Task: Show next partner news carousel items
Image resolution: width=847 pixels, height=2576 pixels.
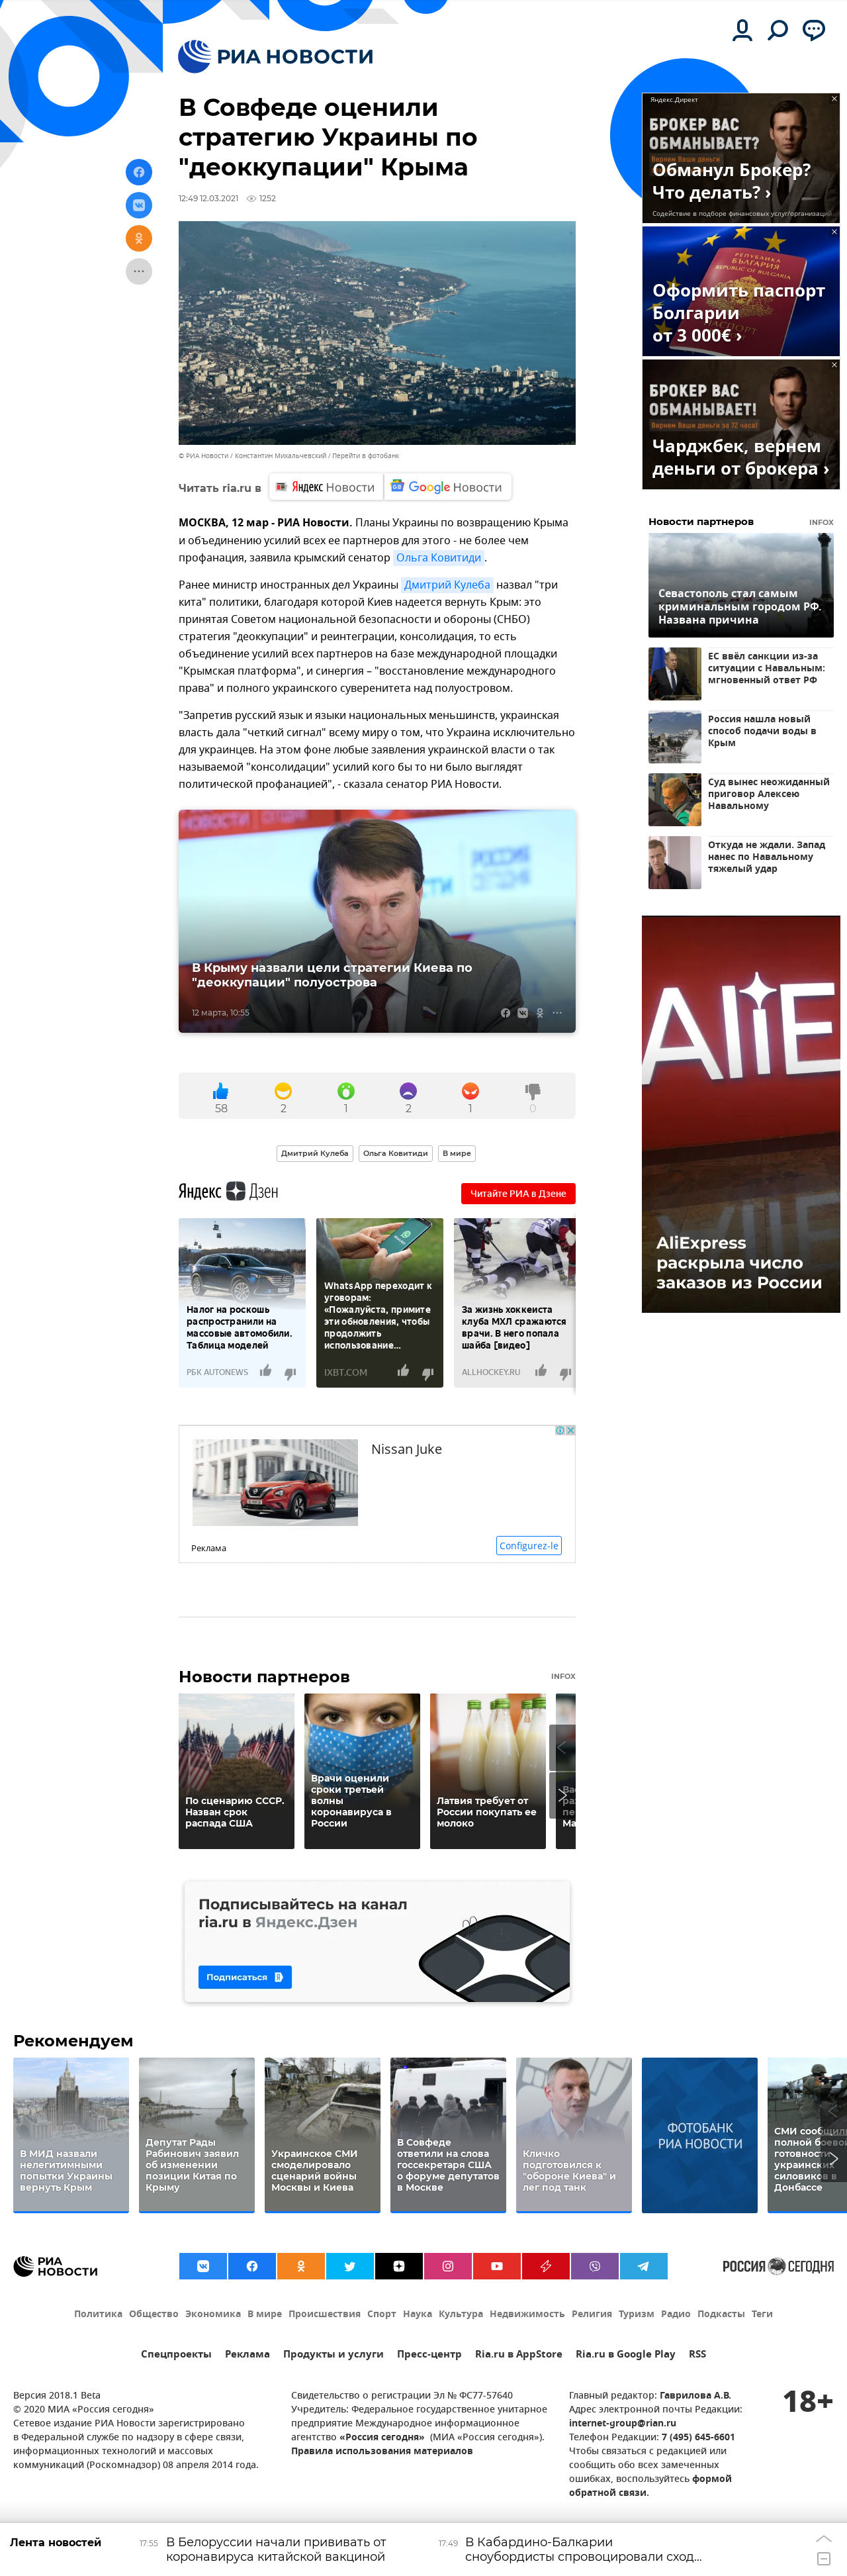Action: click(x=562, y=1796)
